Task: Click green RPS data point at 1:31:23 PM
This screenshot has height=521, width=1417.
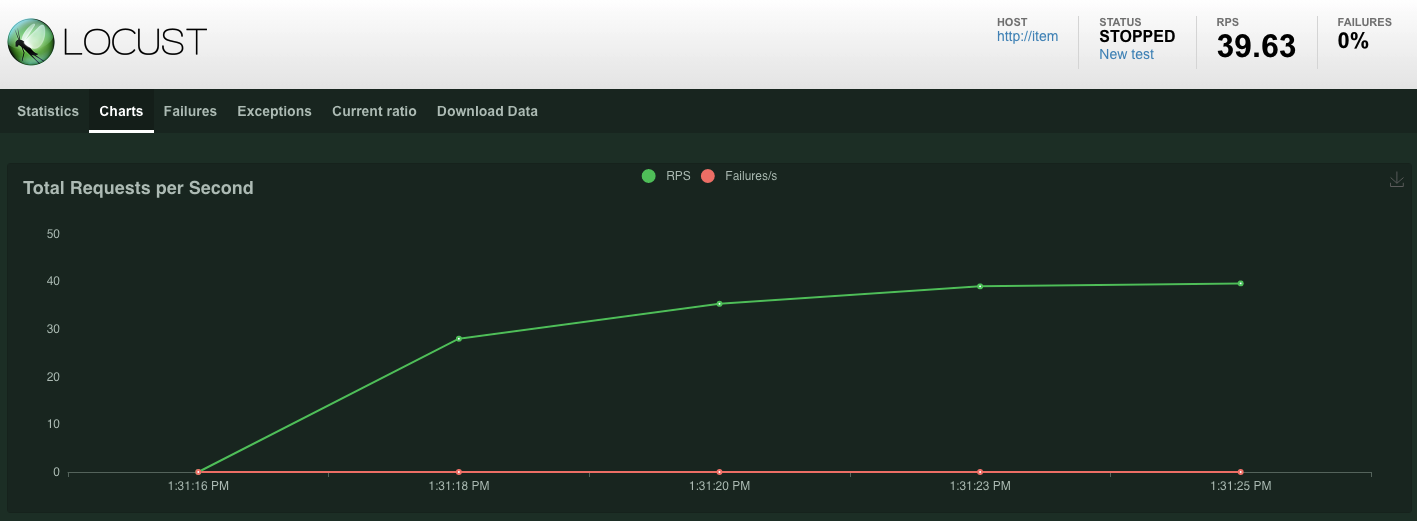Action: 980,286
